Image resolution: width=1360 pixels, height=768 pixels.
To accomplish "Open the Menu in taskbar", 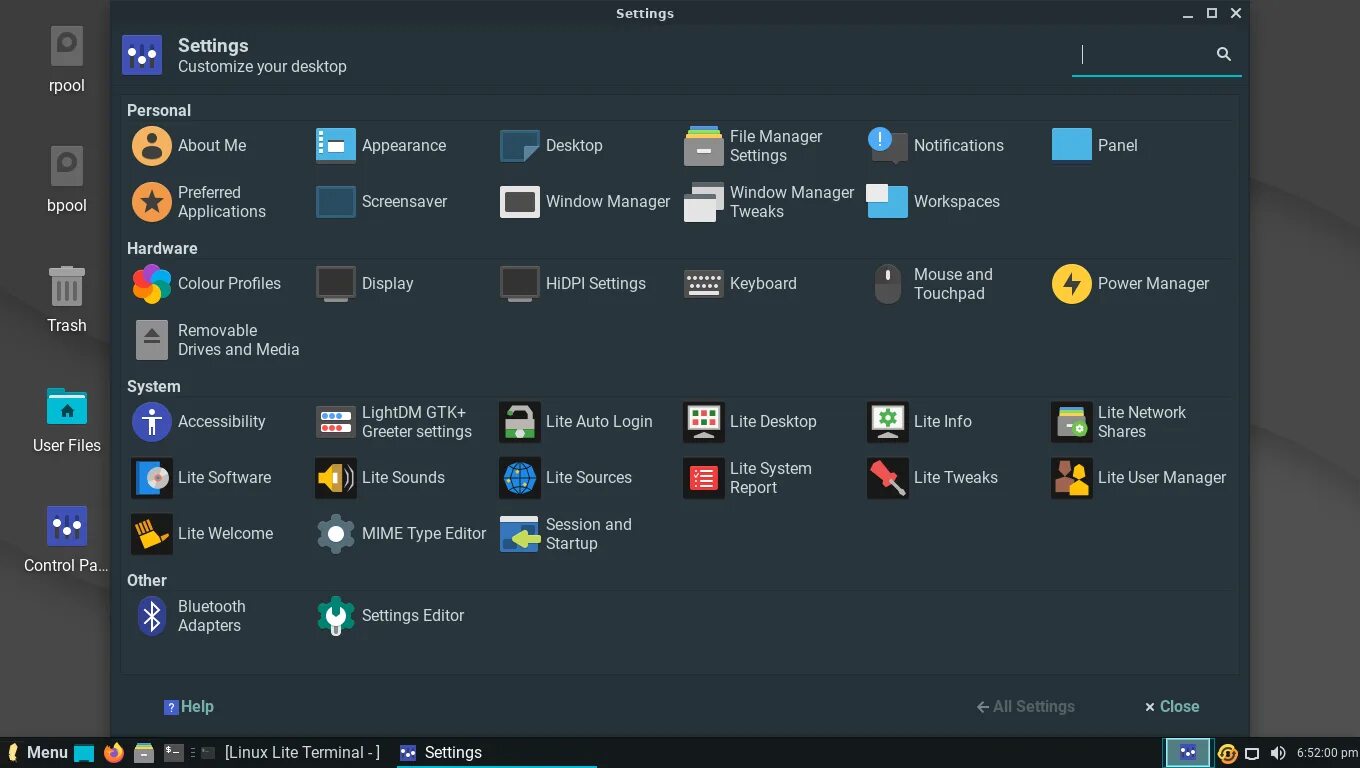I will [x=37, y=753].
